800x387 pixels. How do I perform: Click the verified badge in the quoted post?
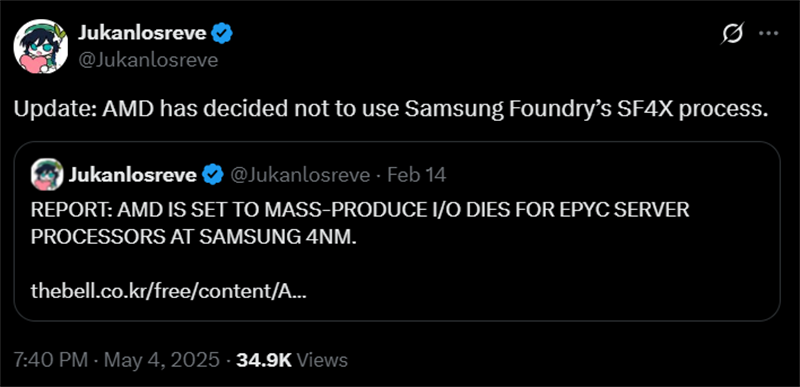tap(213, 175)
